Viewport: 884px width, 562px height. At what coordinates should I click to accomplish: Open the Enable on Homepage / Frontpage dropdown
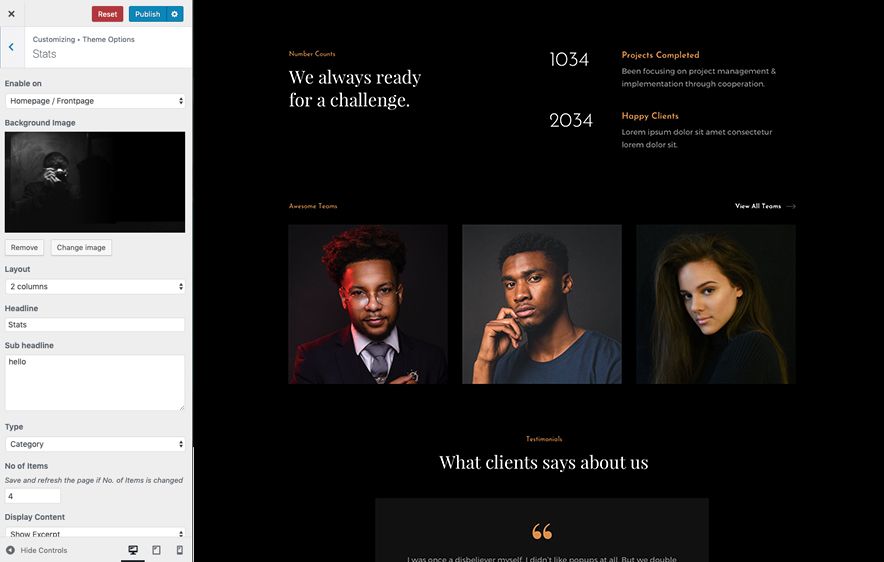tap(95, 101)
